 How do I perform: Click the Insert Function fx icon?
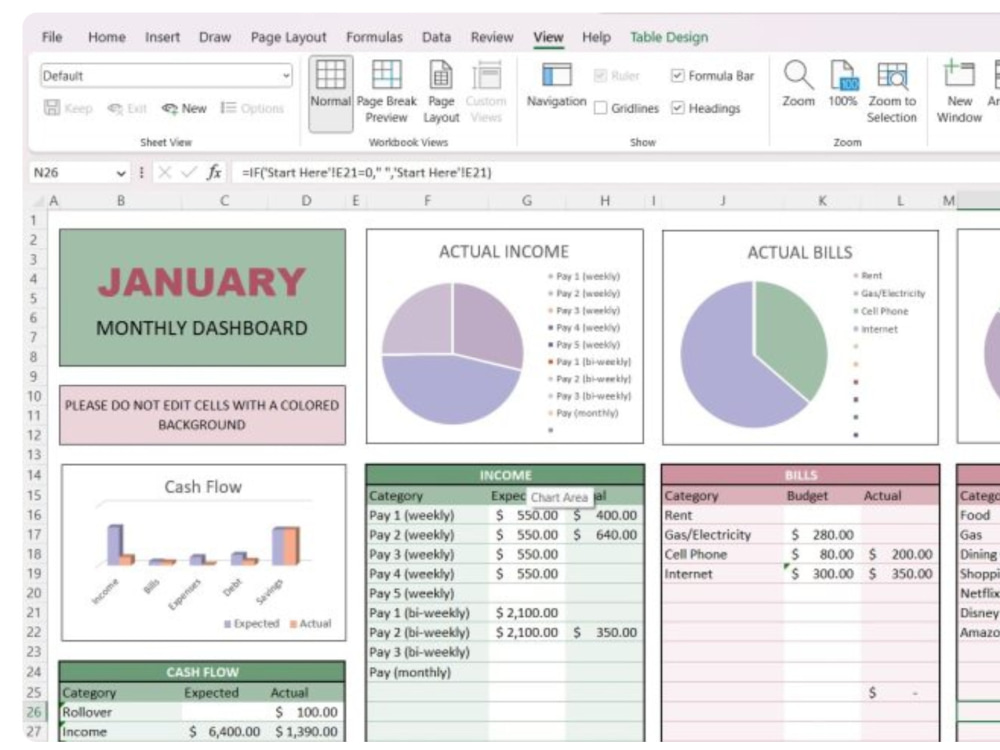coord(214,172)
